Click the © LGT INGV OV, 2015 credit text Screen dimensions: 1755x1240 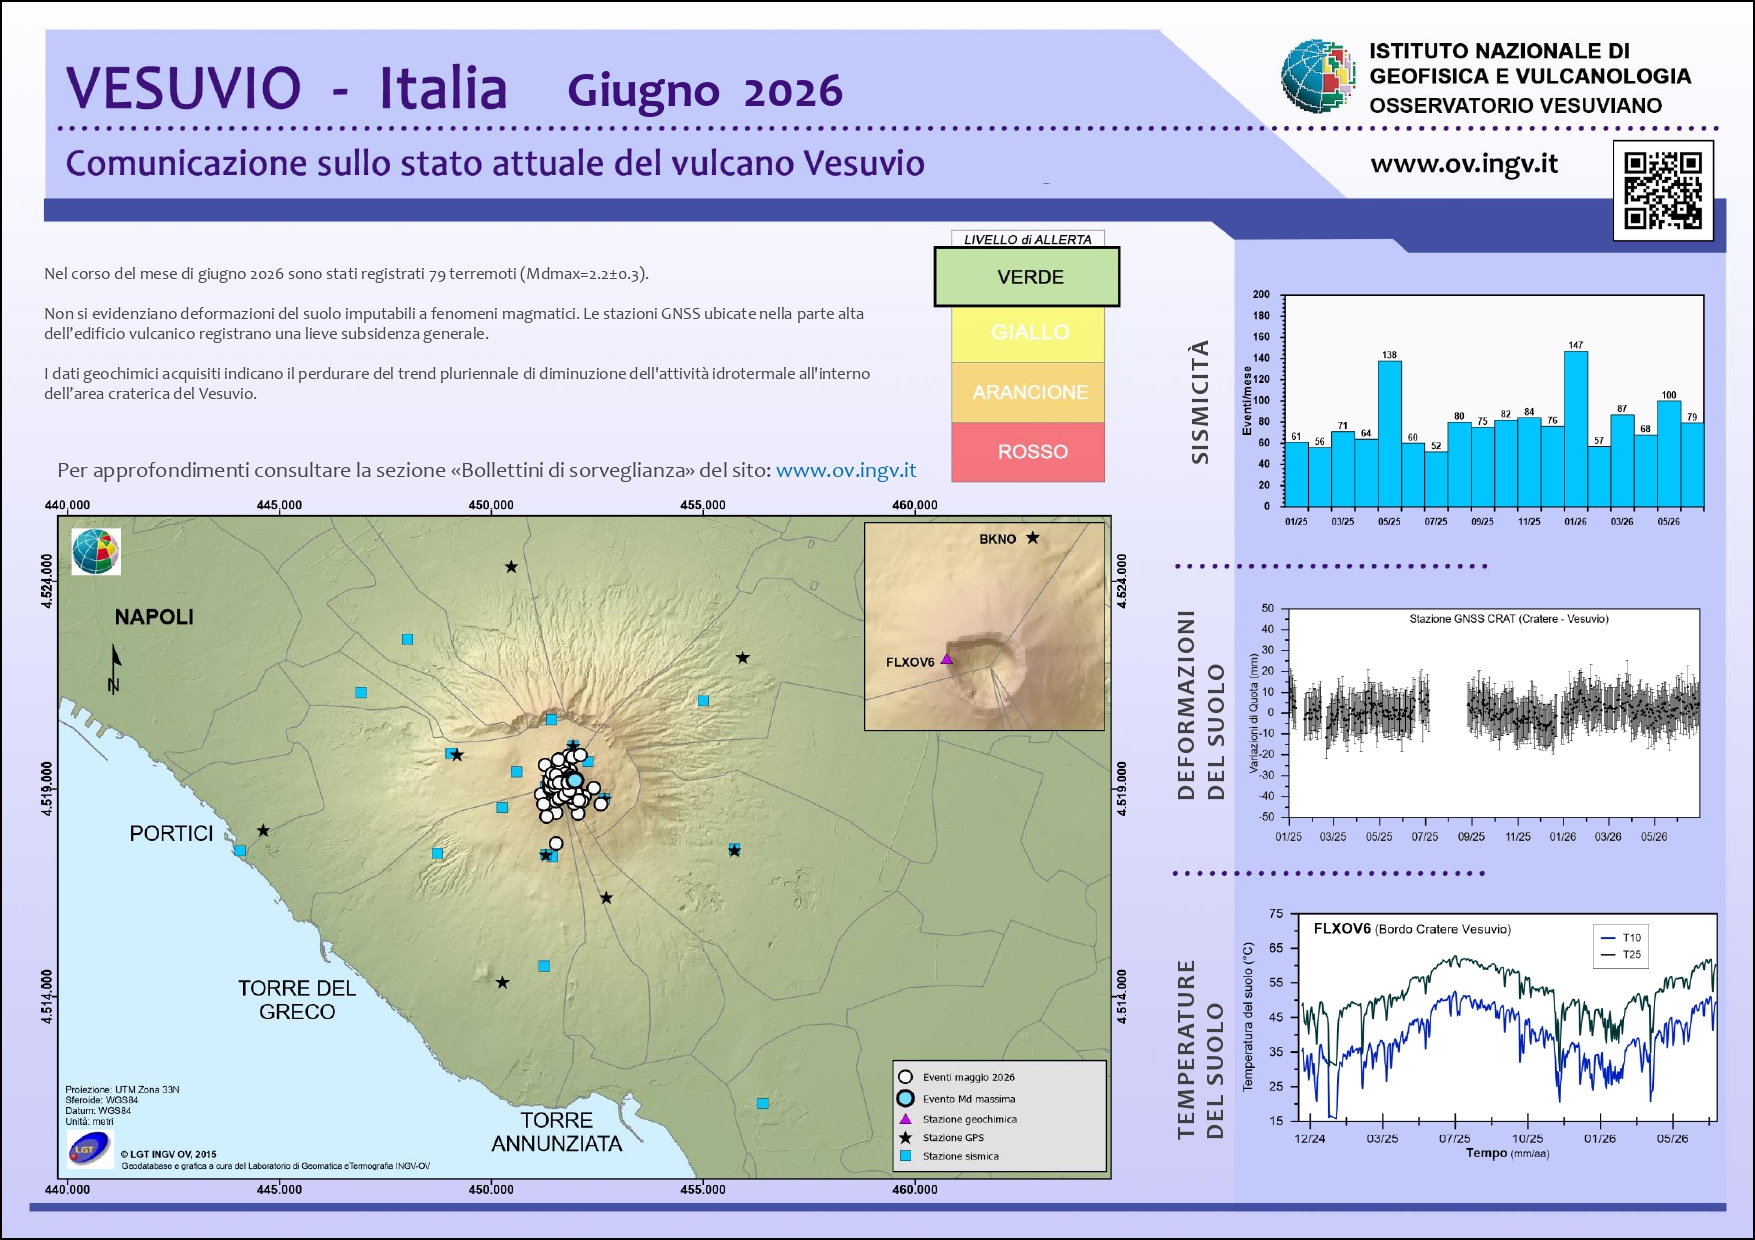(x=168, y=1154)
